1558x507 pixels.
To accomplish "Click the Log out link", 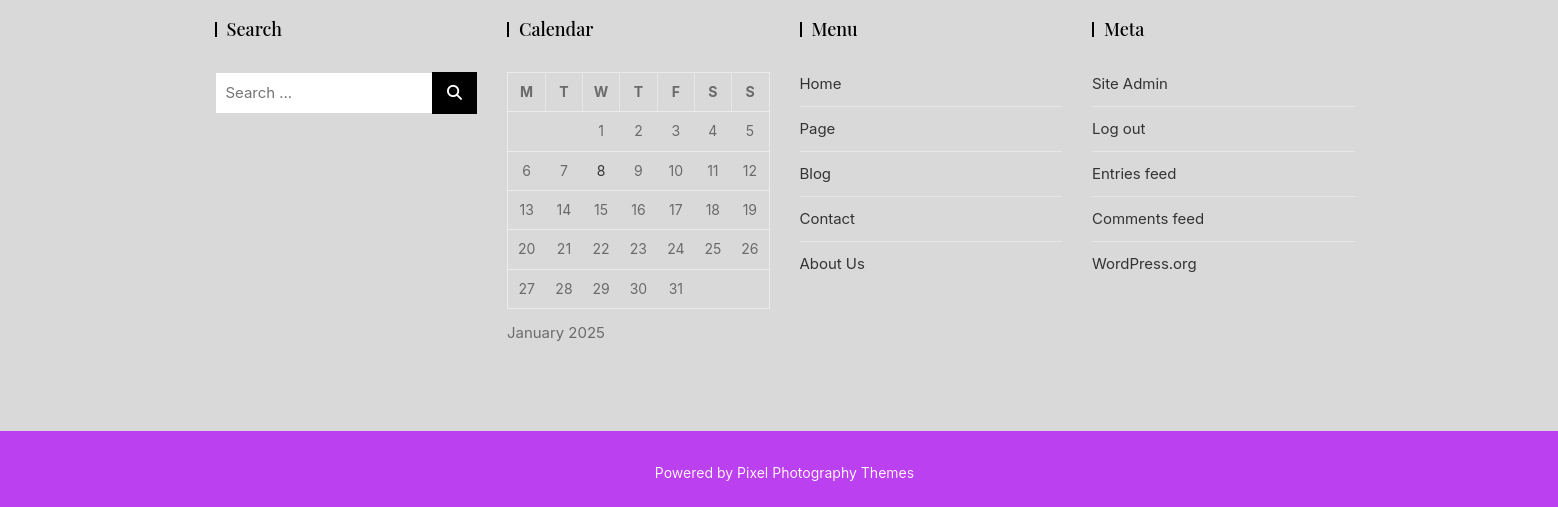I will coord(1119,129).
